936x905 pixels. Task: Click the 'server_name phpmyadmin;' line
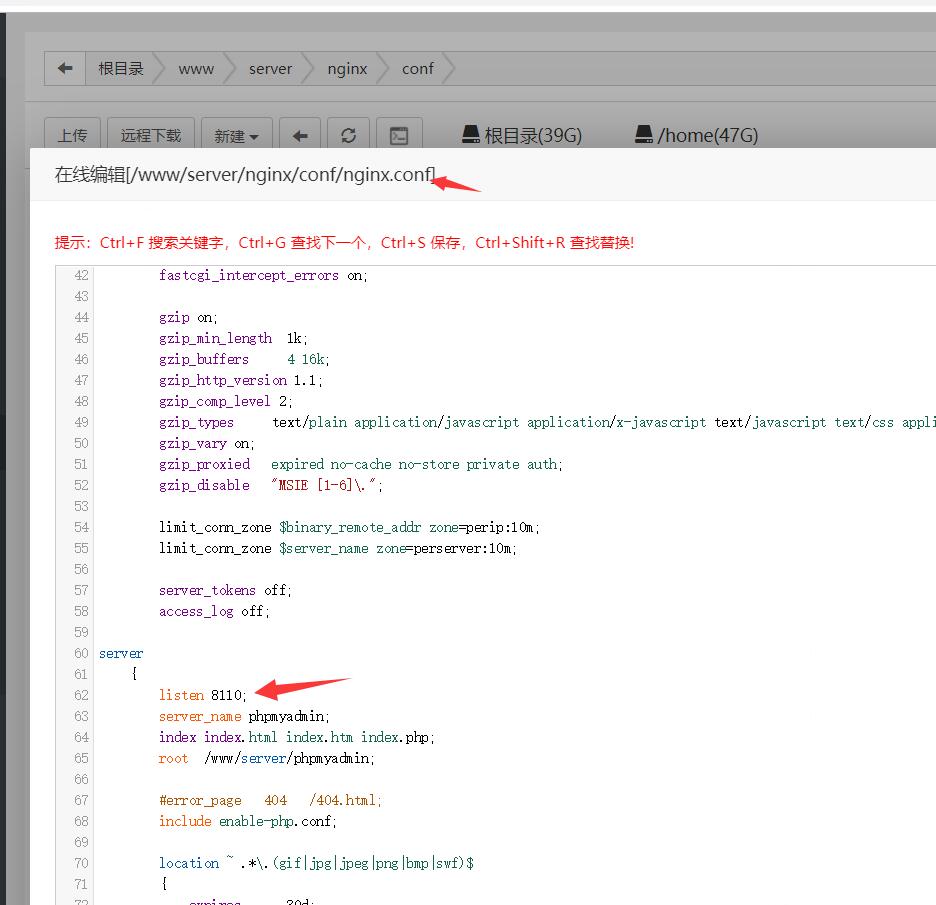point(244,716)
